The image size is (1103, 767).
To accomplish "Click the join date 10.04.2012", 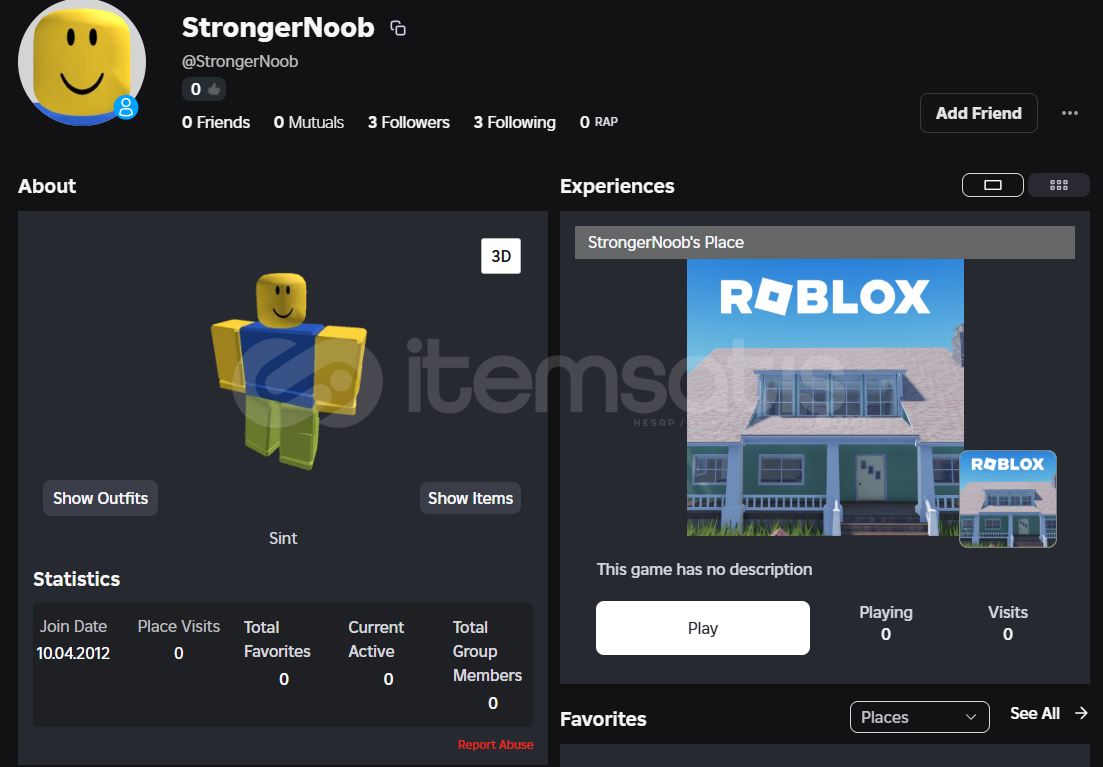I will click(x=73, y=653).
